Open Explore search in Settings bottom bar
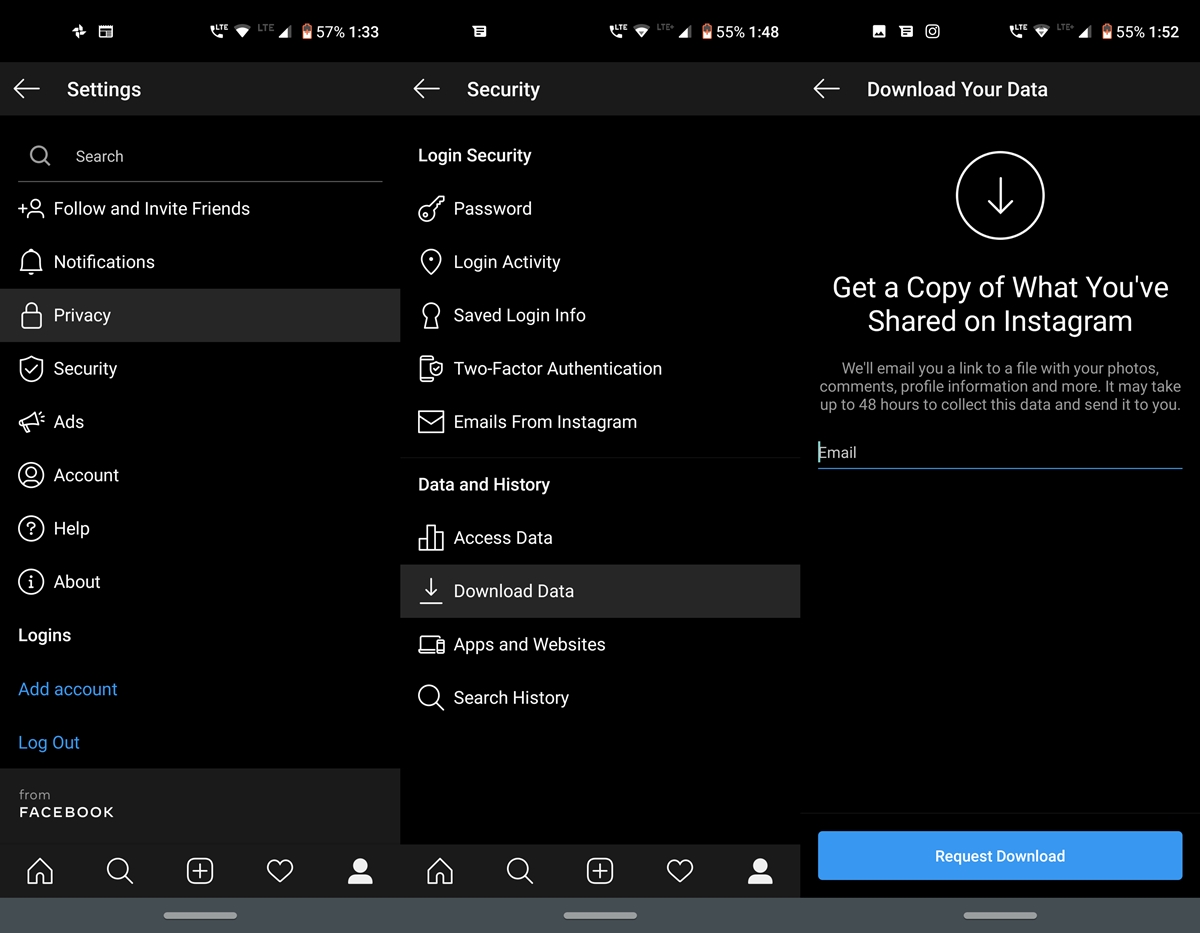 click(x=120, y=871)
